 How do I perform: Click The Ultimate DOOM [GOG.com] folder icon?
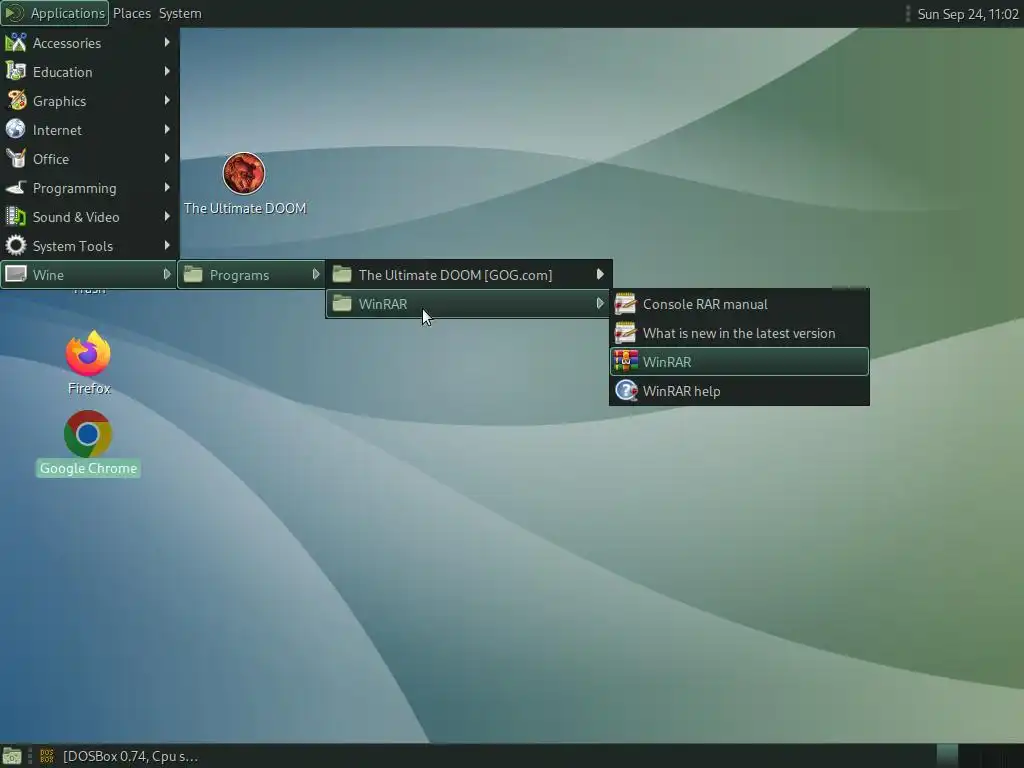342,274
